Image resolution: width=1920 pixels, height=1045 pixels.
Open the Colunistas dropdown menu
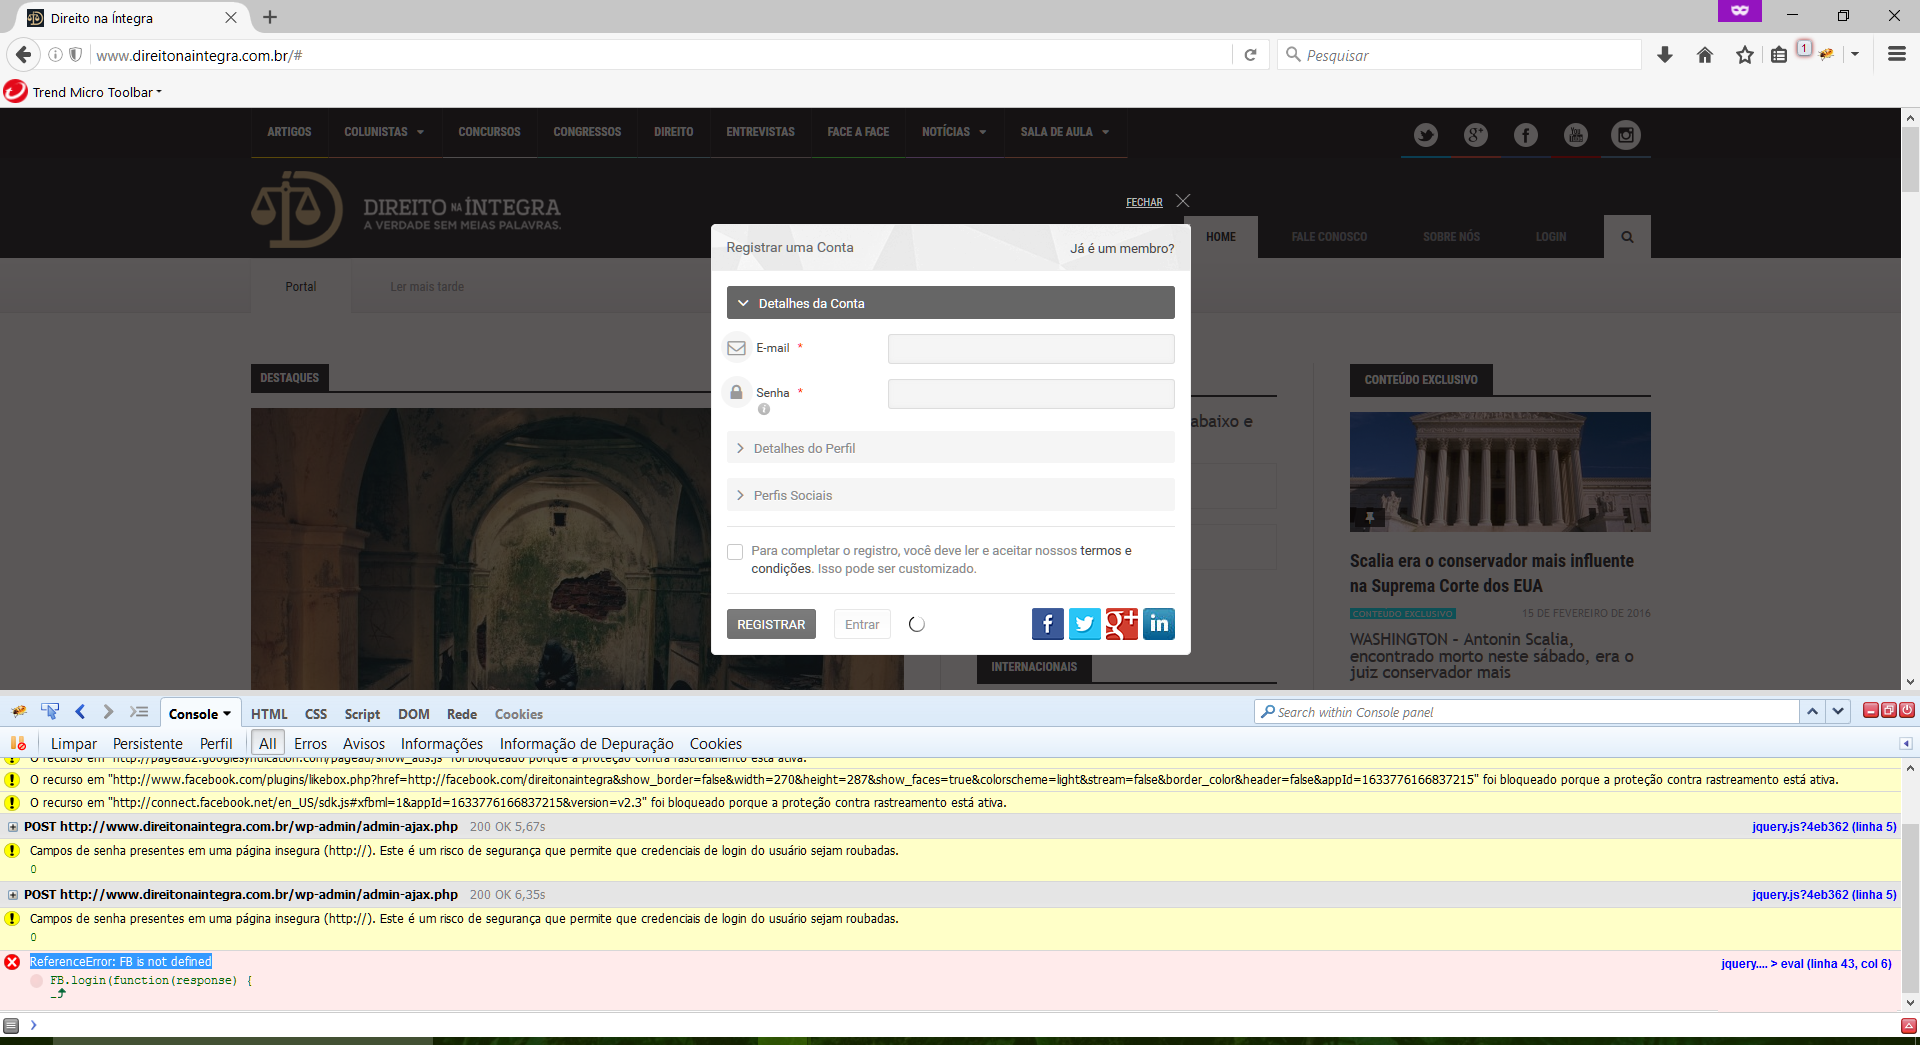coord(384,132)
